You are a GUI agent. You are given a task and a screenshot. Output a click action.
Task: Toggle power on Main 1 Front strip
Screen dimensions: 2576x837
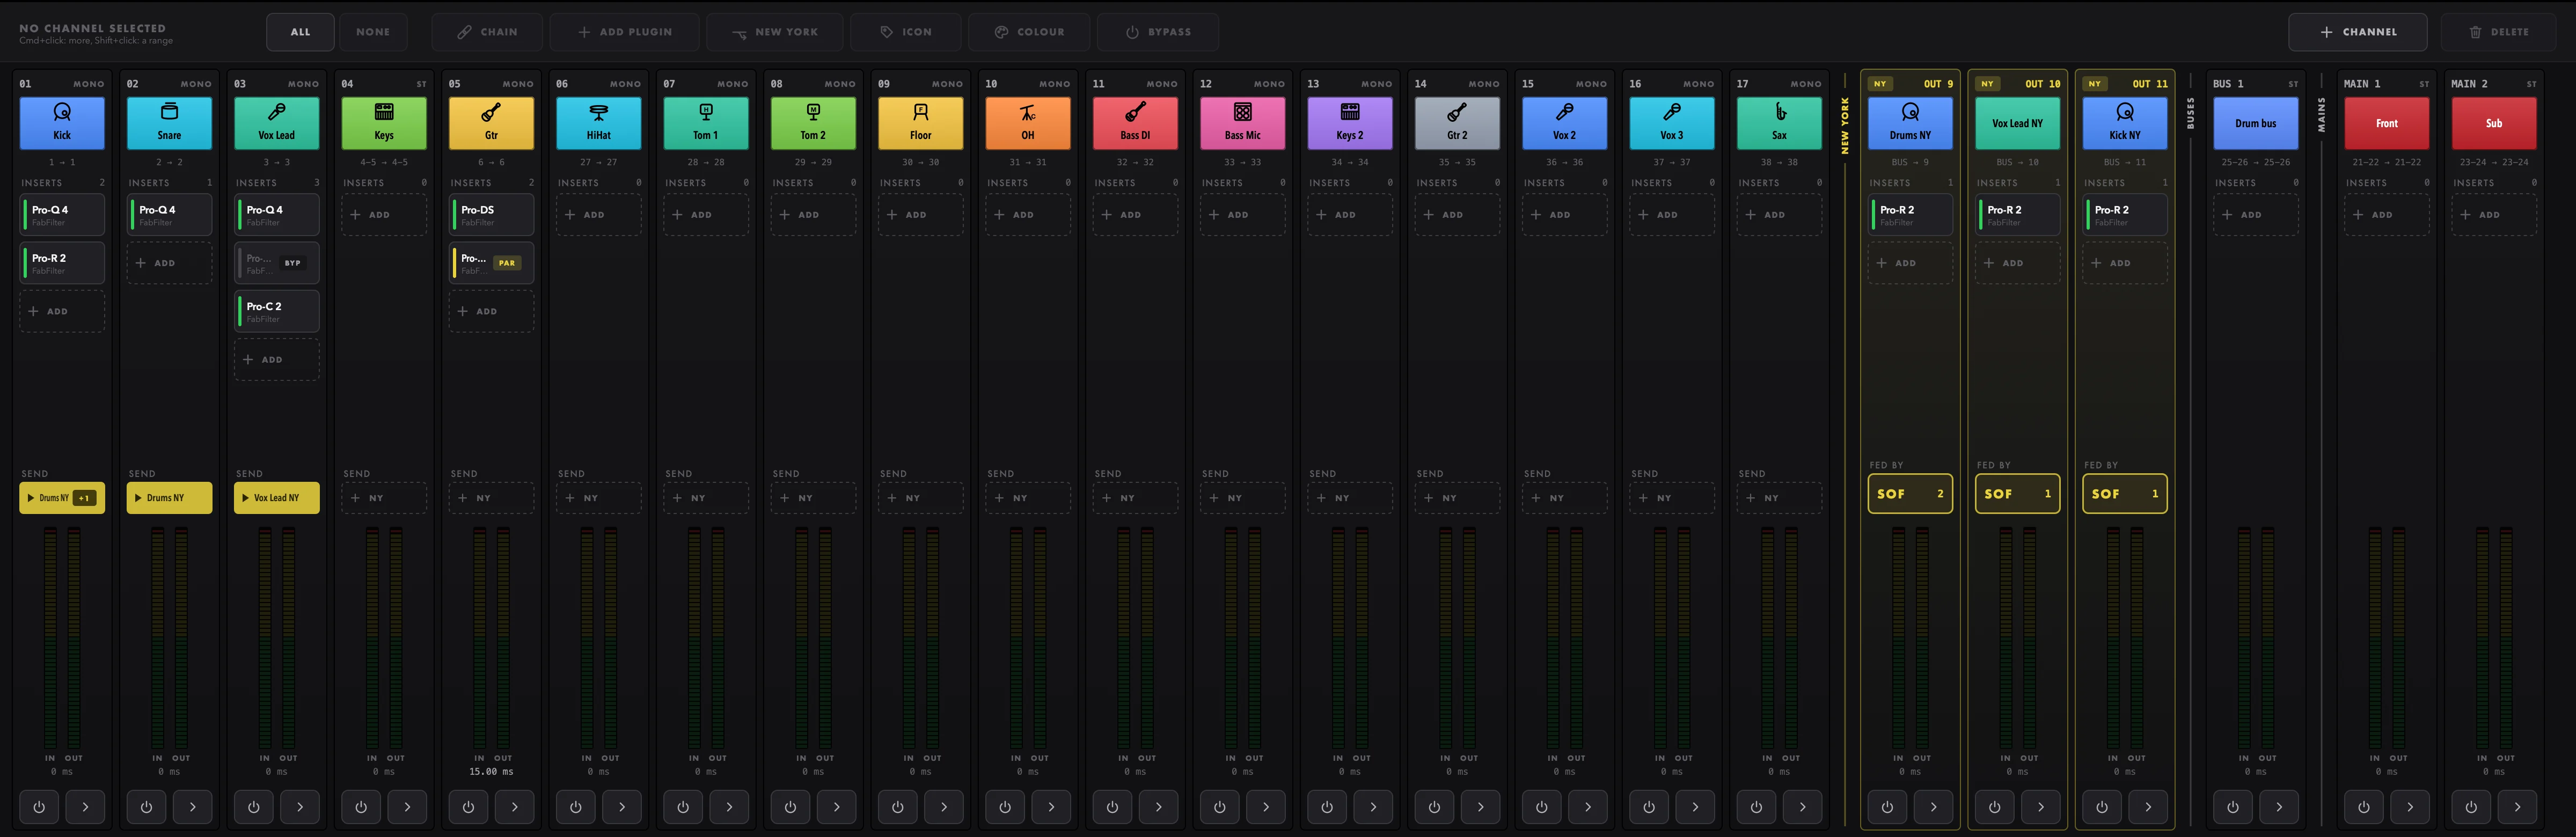(2364, 807)
